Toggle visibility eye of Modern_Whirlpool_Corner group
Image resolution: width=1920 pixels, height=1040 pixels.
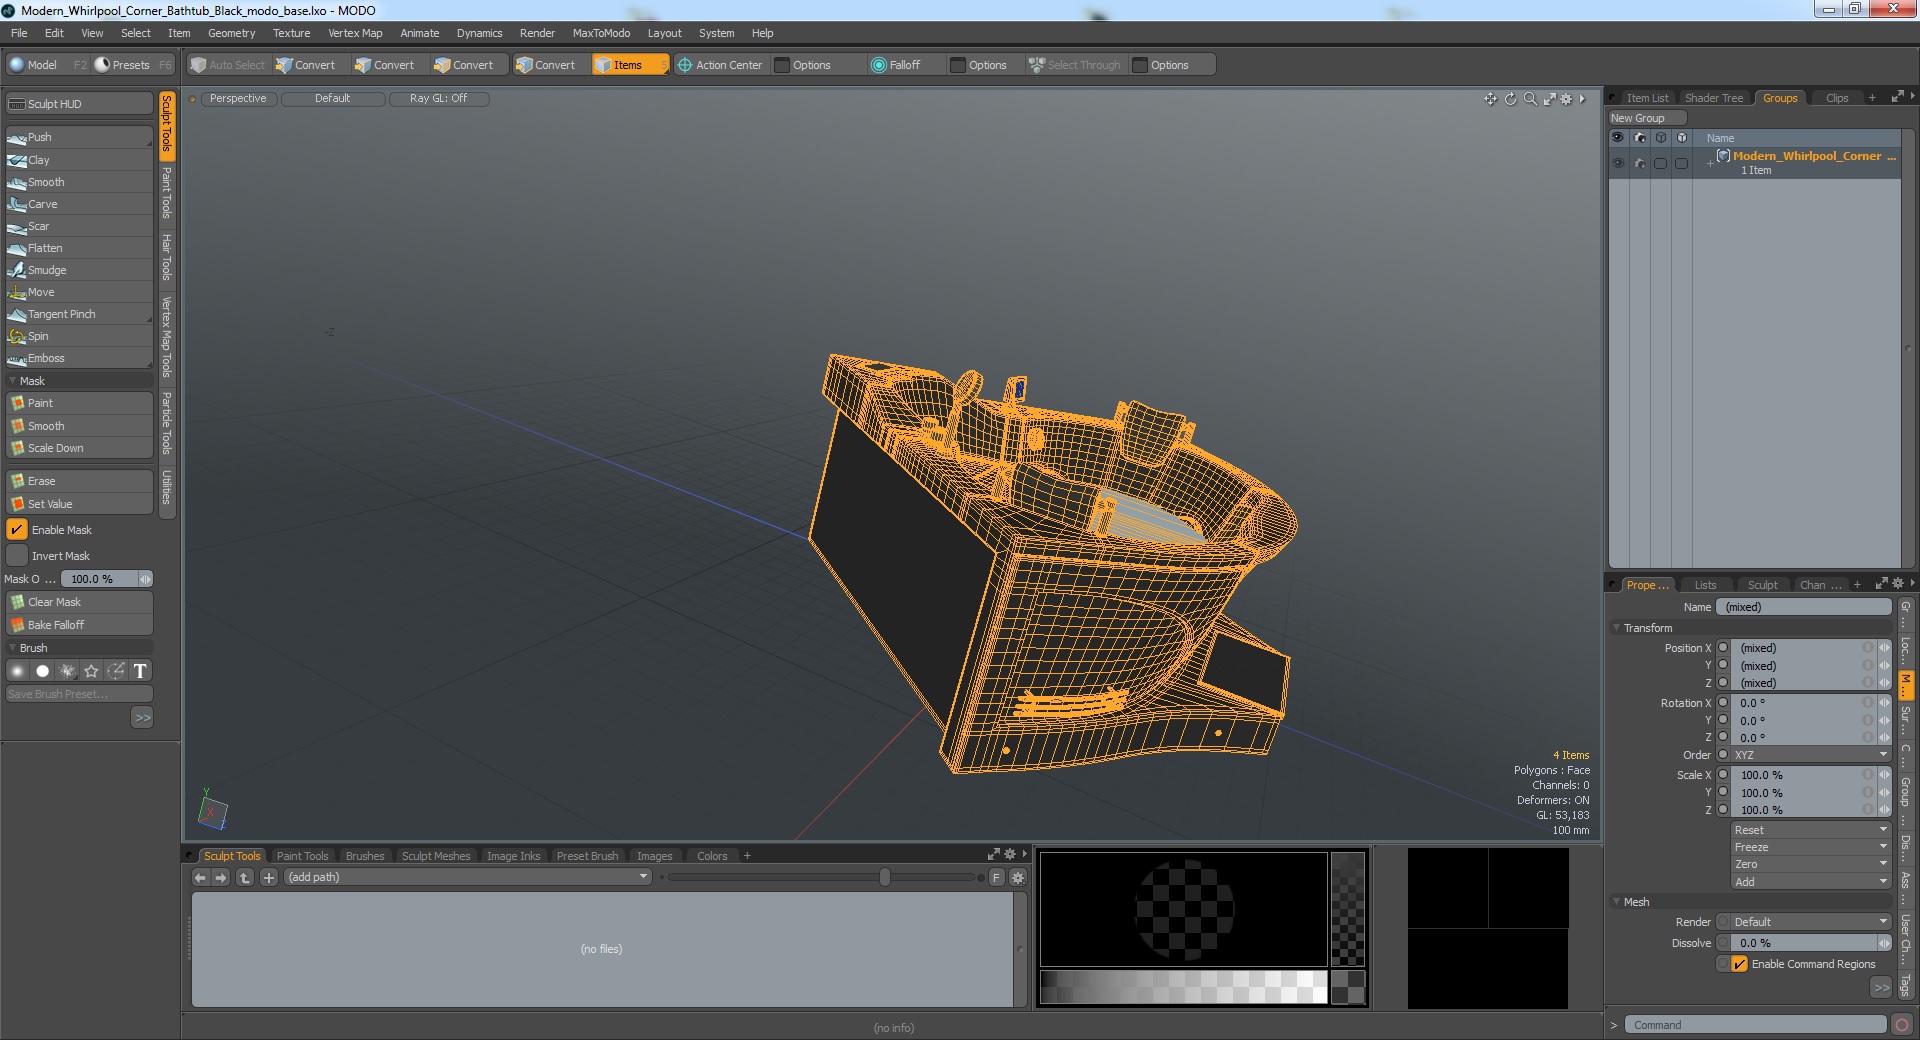click(x=1618, y=163)
